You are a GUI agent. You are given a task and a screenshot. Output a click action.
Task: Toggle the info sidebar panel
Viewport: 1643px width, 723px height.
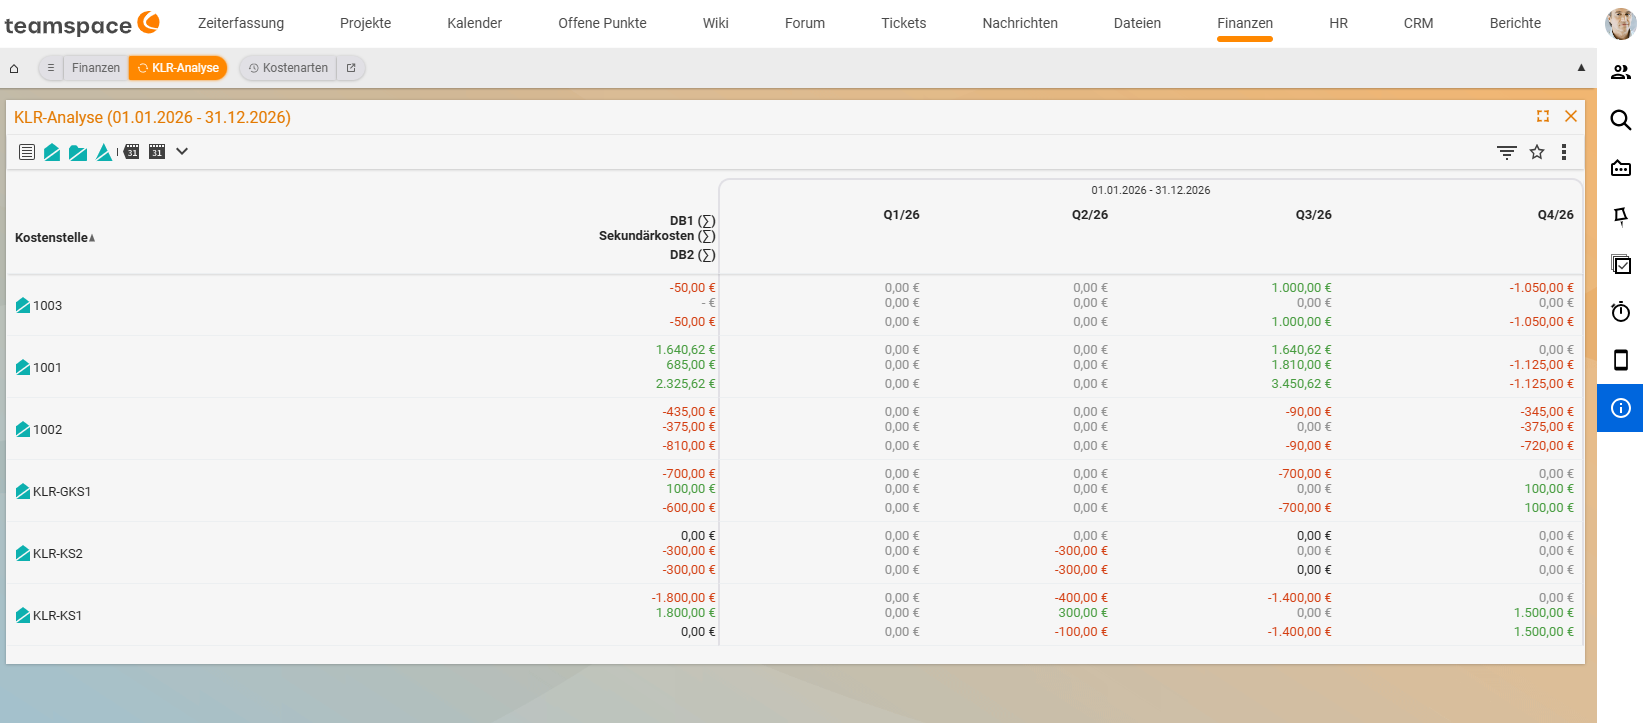(x=1620, y=408)
